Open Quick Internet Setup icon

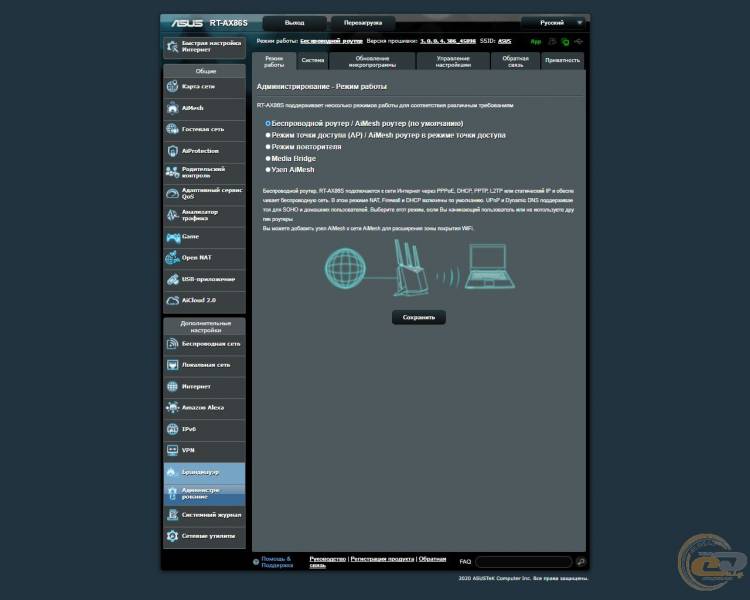[x=172, y=46]
